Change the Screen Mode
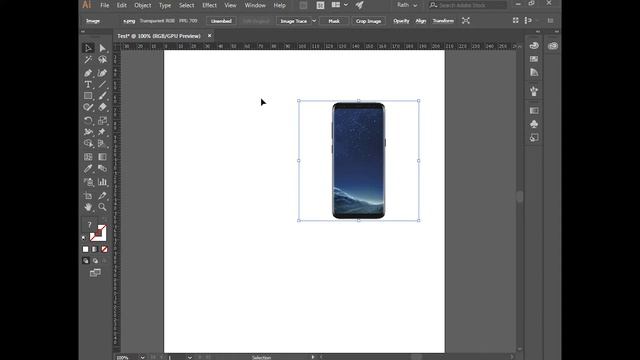Screen dimensions: 640x360 pos(95,273)
